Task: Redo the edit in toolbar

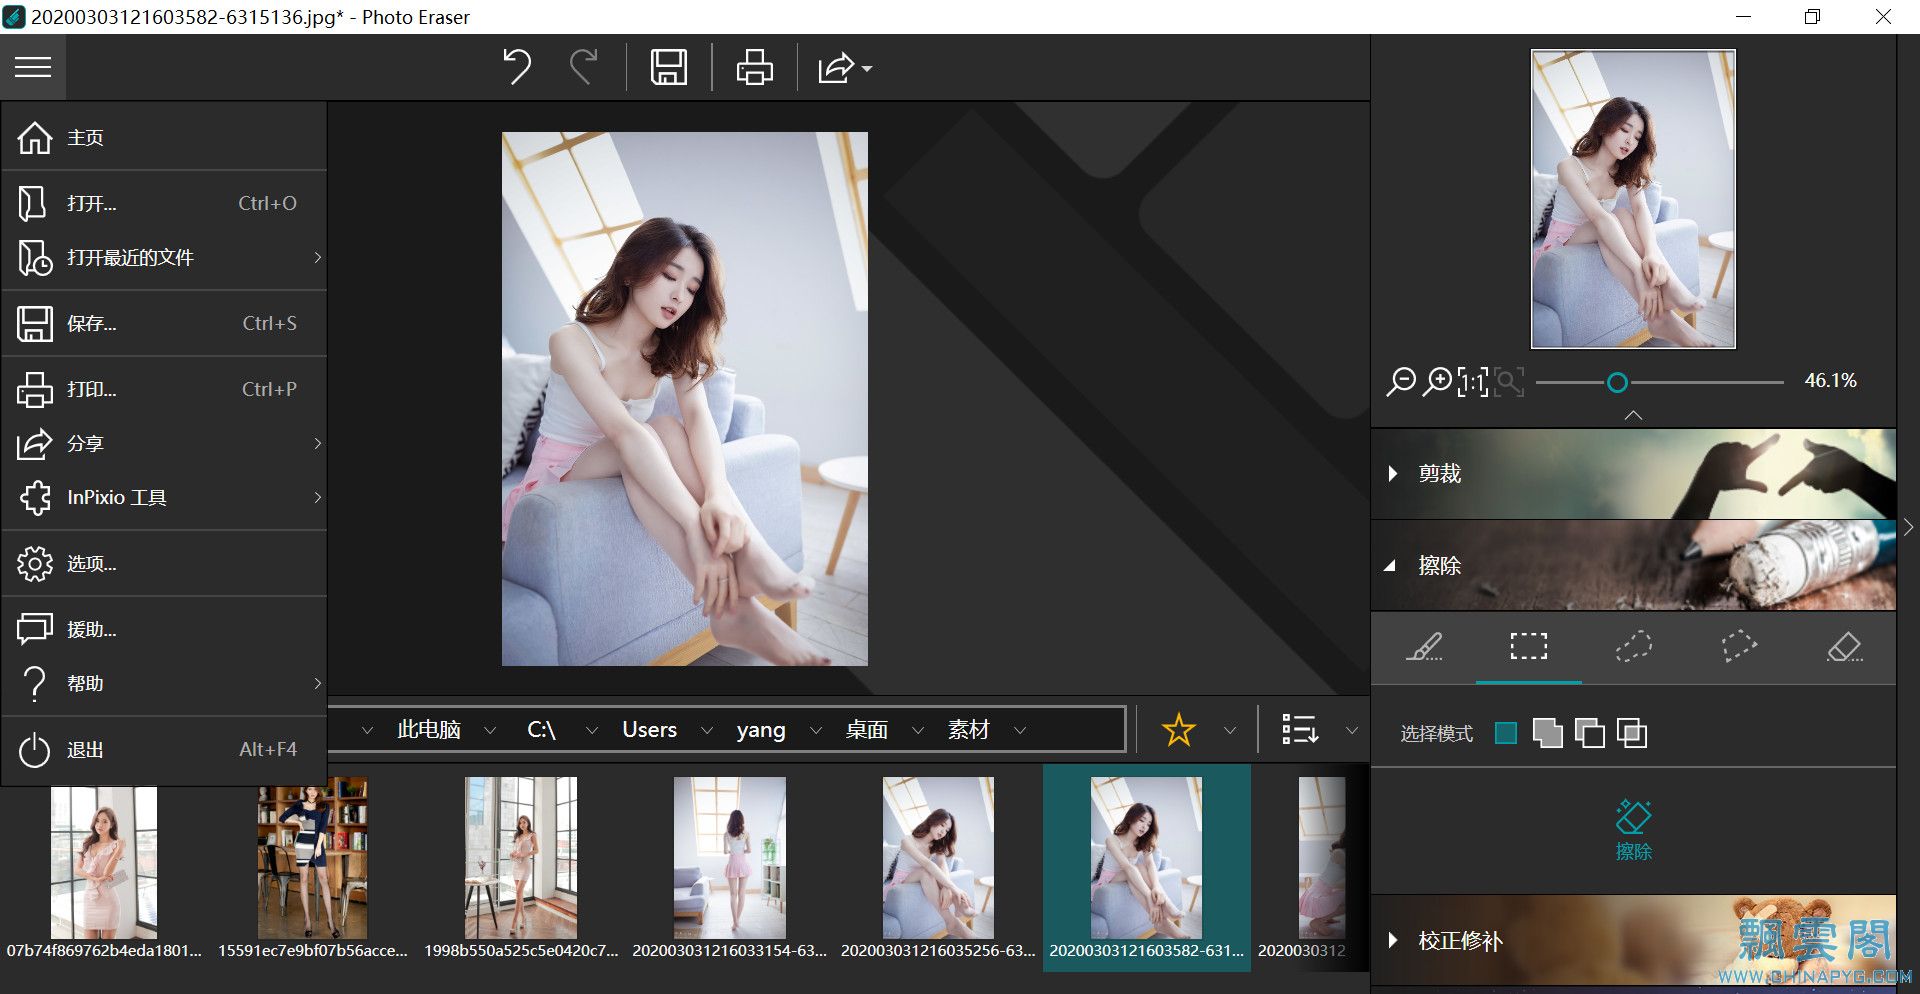Action: (583, 67)
